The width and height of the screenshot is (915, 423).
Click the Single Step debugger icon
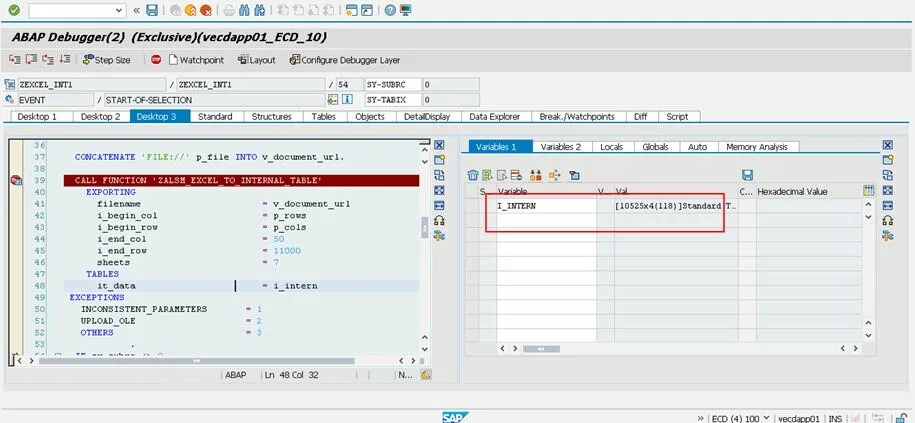point(15,60)
